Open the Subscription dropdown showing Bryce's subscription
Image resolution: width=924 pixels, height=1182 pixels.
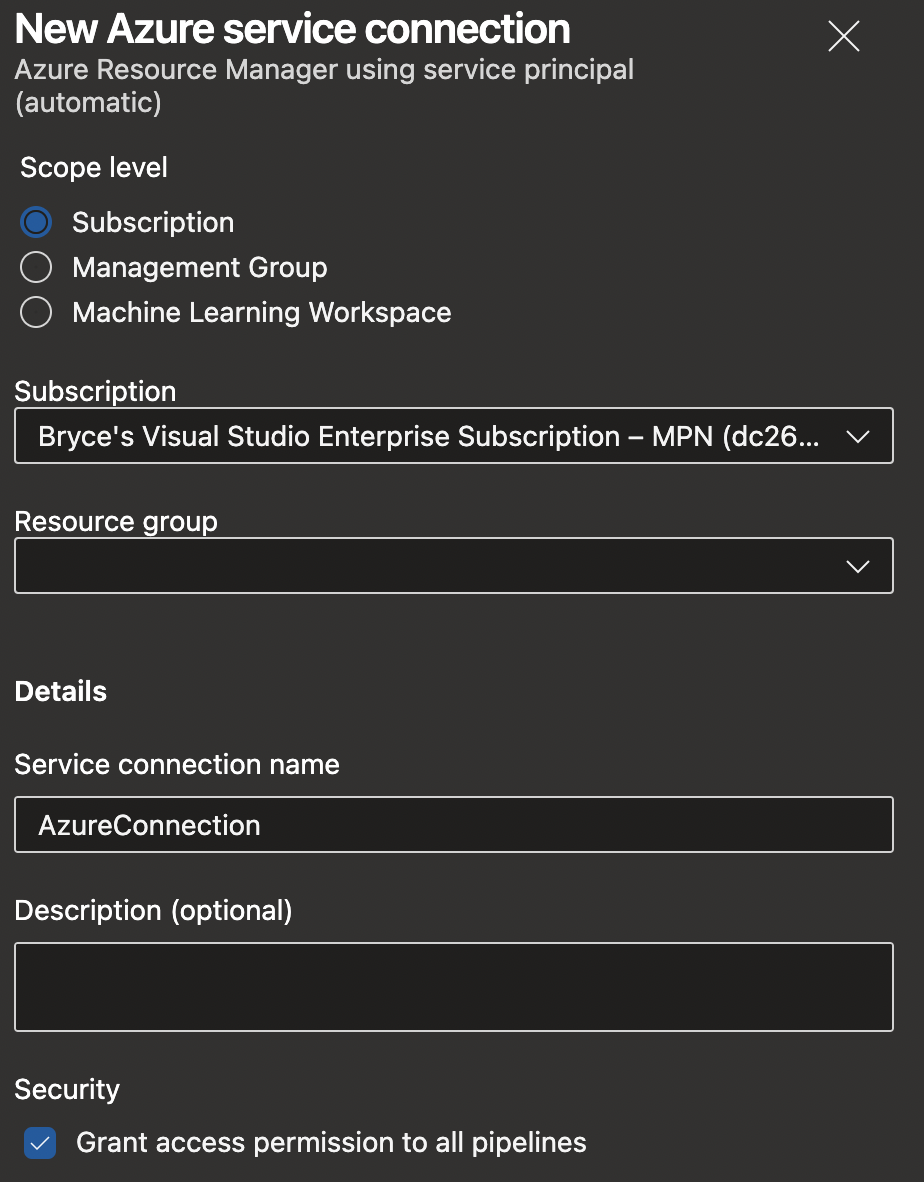pos(430,436)
